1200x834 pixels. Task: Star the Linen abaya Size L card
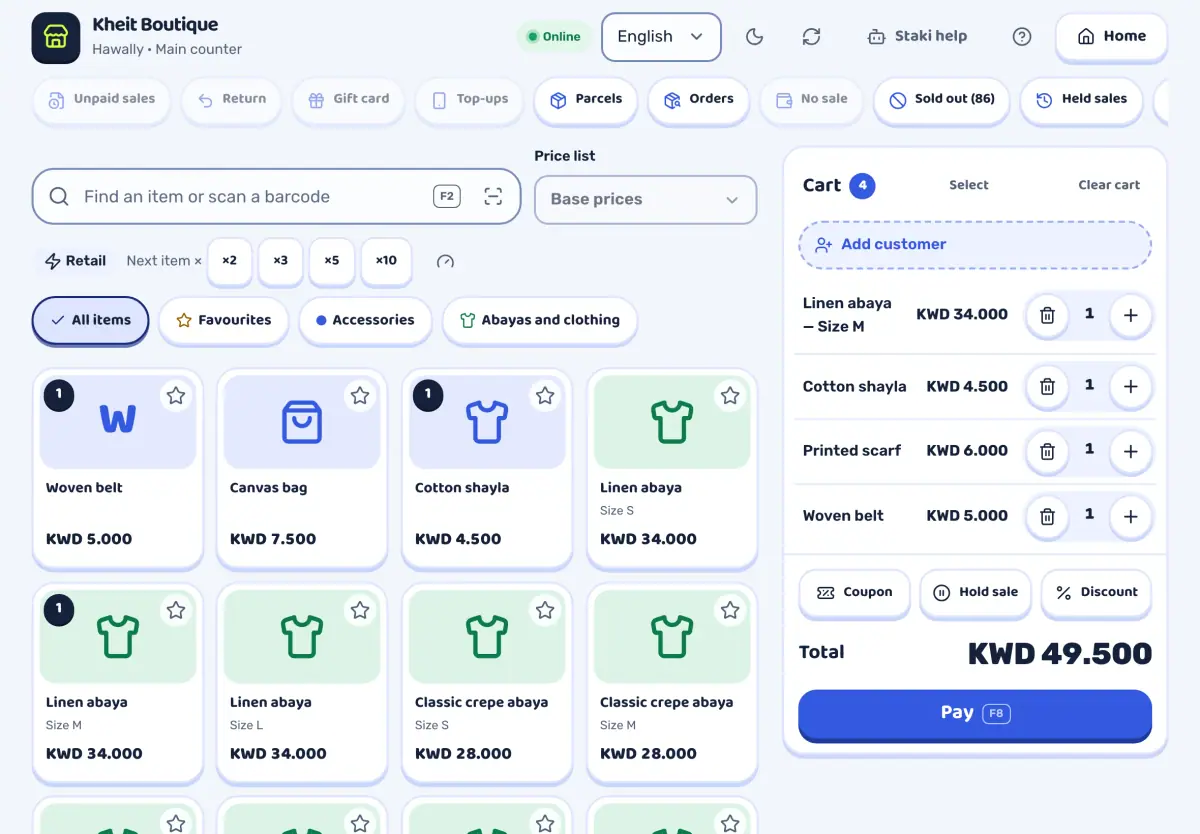[360, 610]
